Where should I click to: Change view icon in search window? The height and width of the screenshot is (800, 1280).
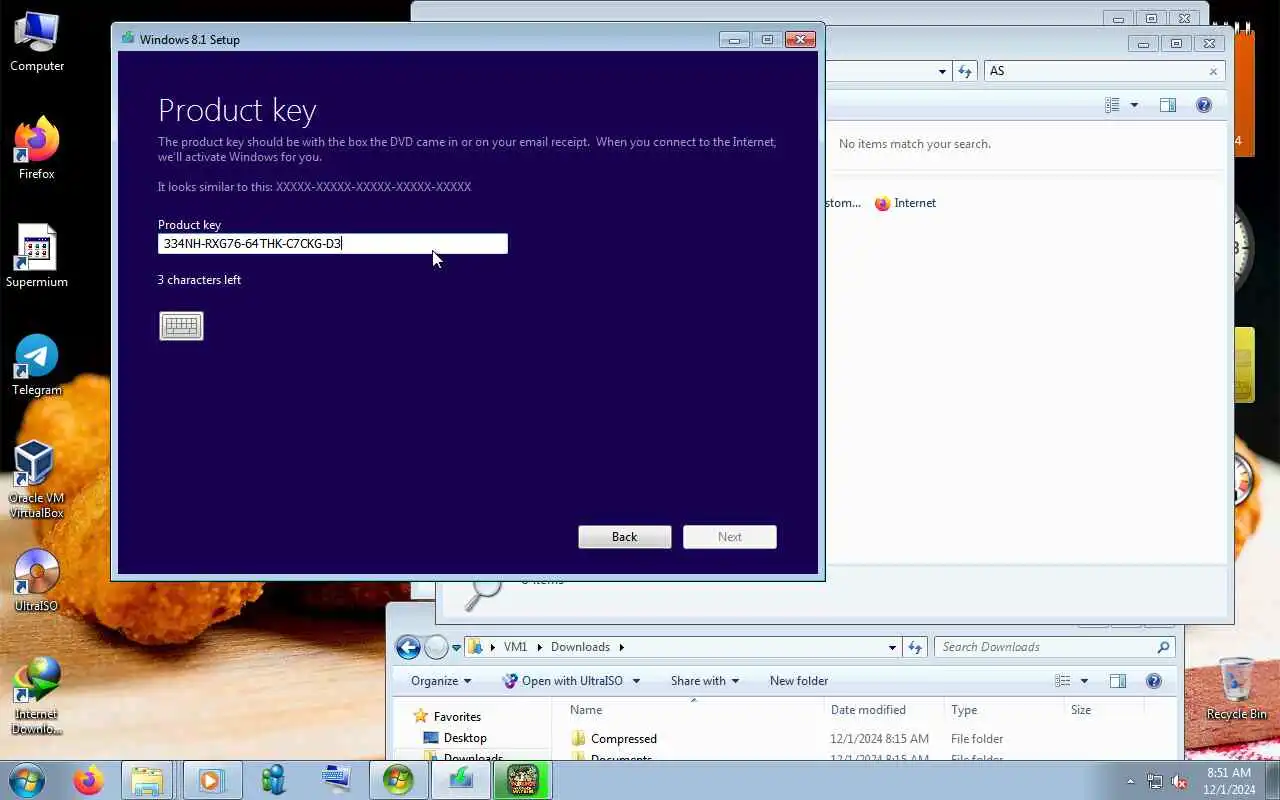pyautogui.click(x=1112, y=105)
